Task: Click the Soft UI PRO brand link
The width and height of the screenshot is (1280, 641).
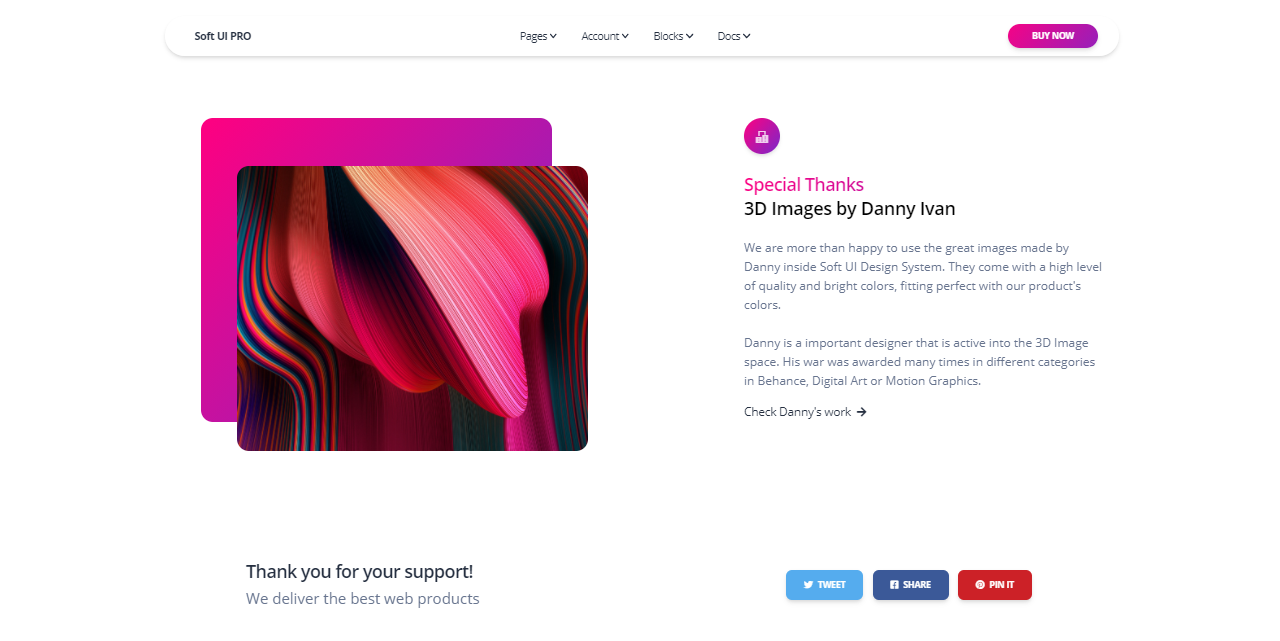Action: click(x=223, y=36)
